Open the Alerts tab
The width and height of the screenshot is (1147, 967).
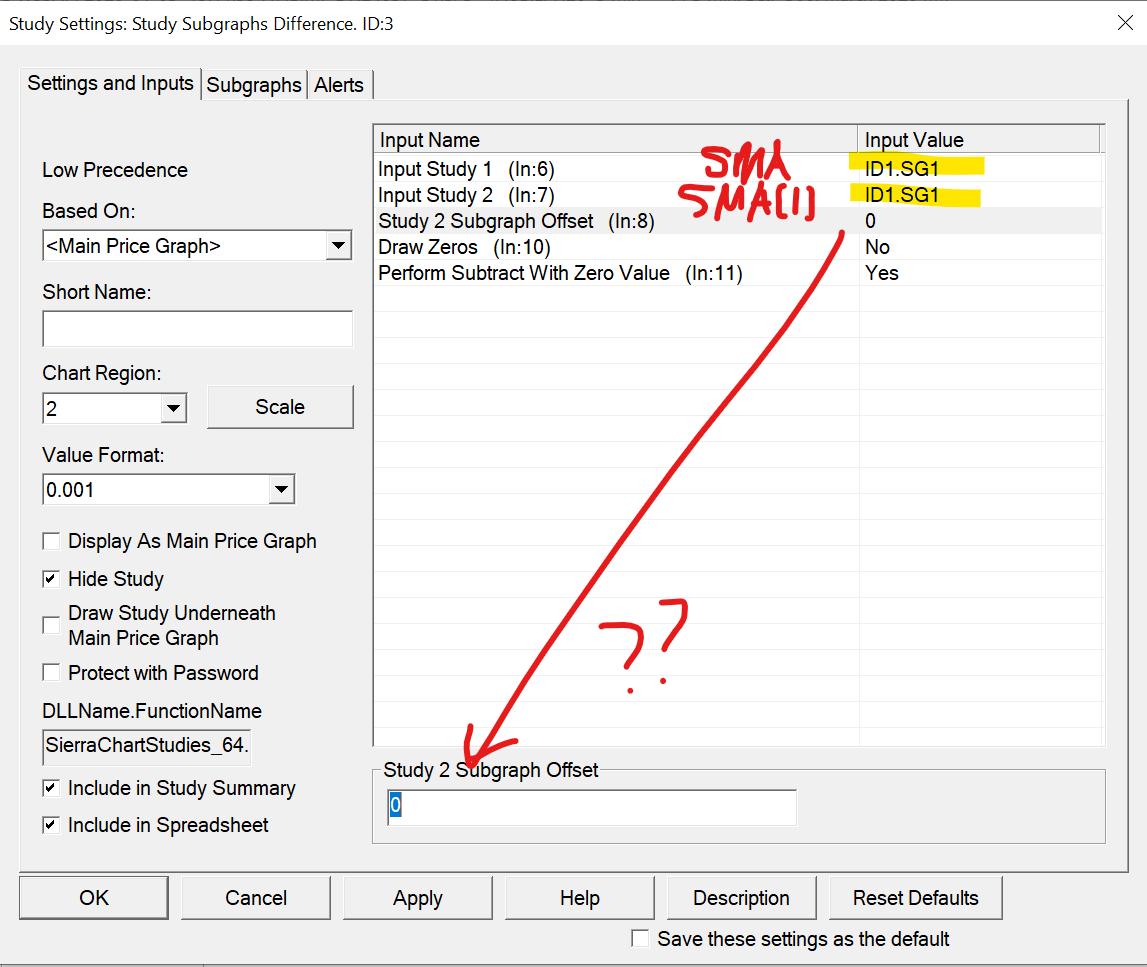(x=339, y=85)
